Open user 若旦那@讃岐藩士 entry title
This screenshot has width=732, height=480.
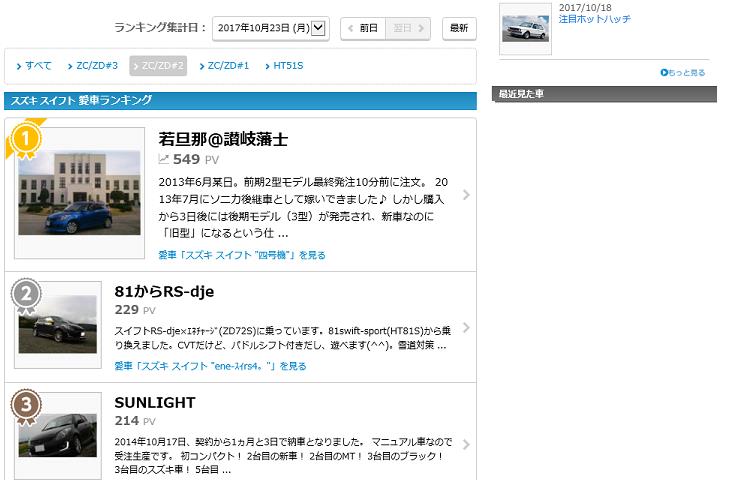click(x=223, y=139)
